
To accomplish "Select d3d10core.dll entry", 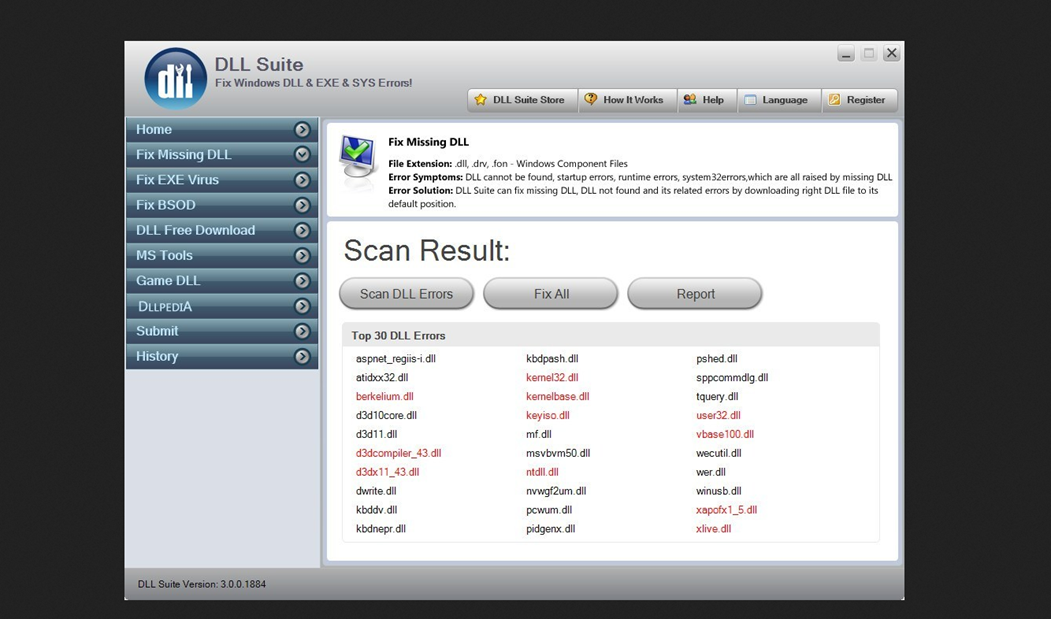I will tap(386, 415).
